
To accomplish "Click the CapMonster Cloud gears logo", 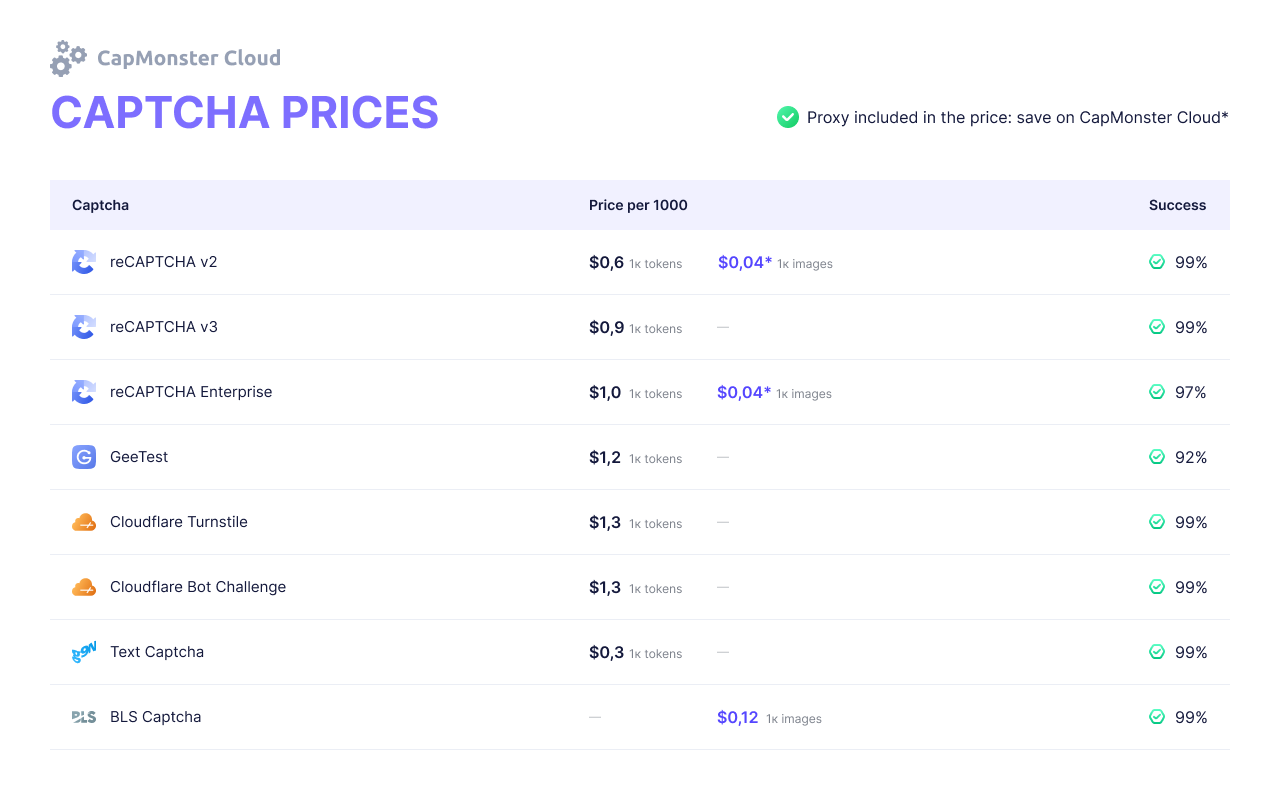I will pyautogui.click(x=68, y=58).
